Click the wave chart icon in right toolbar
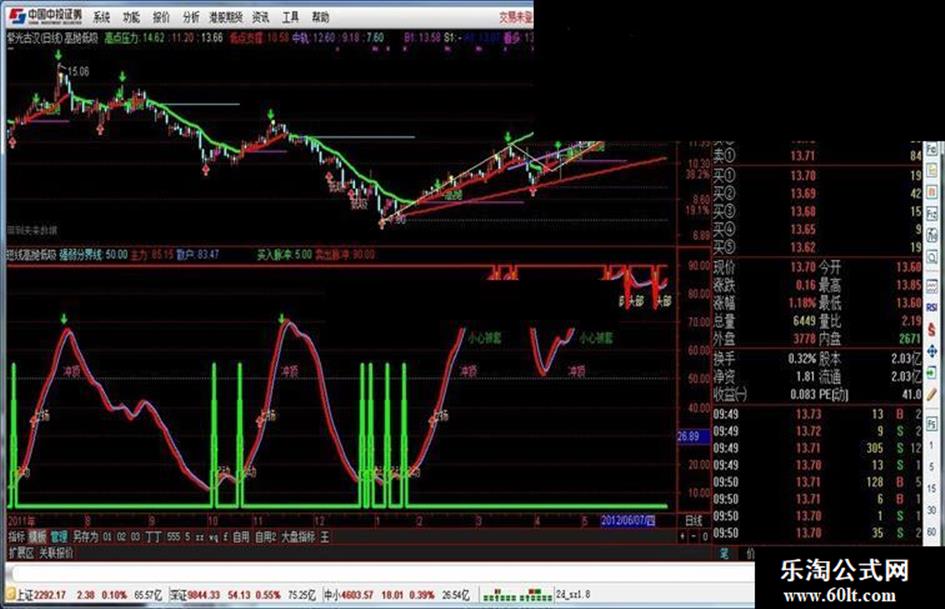Image resolution: width=945 pixels, height=609 pixels. point(932,285)
